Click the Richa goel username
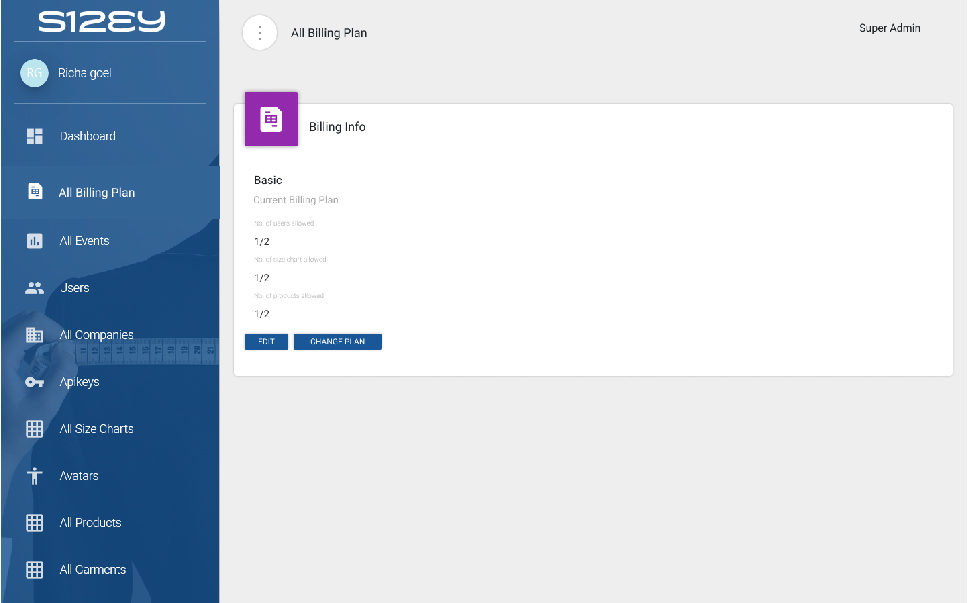Screen dimensions: 968x603 [85, 73]
